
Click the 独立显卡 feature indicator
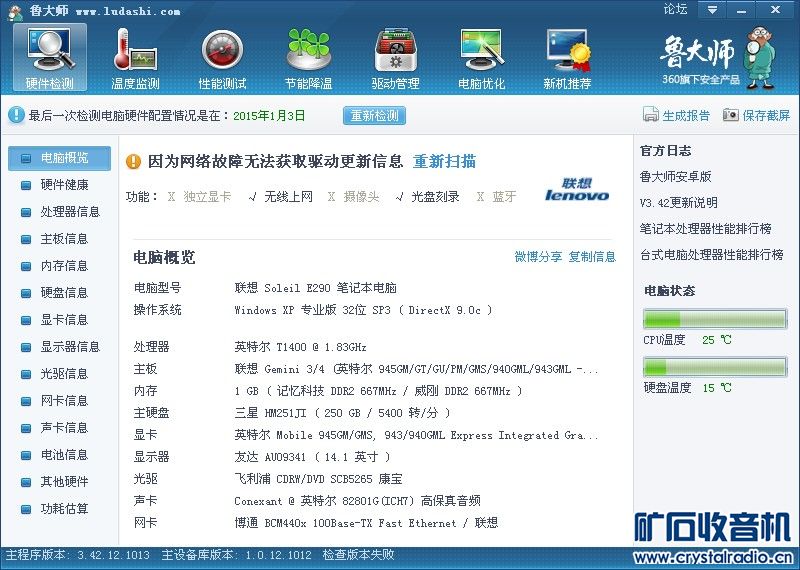pyautogui.click(x=199, y=197)
